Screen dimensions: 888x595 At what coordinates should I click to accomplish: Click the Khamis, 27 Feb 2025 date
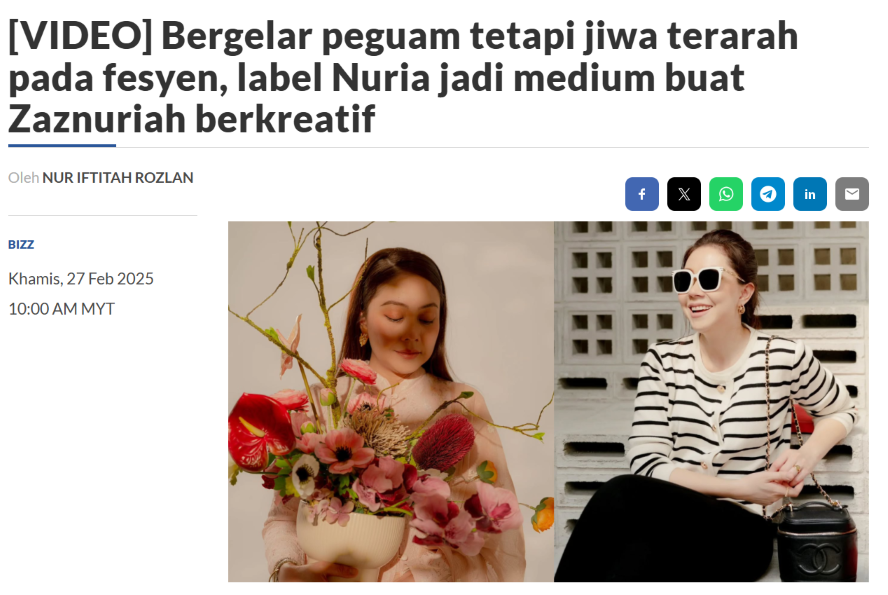[x=81, y=279]
